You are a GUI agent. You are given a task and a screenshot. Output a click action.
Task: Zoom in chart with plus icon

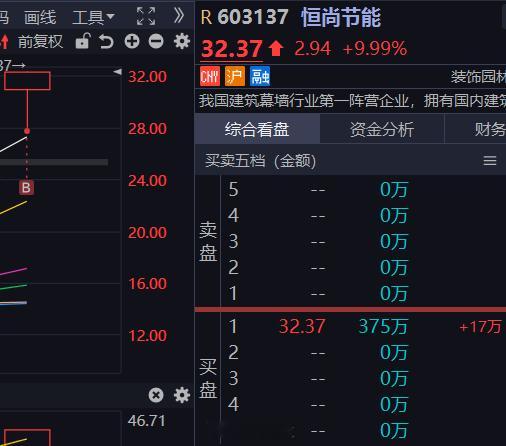132,42
